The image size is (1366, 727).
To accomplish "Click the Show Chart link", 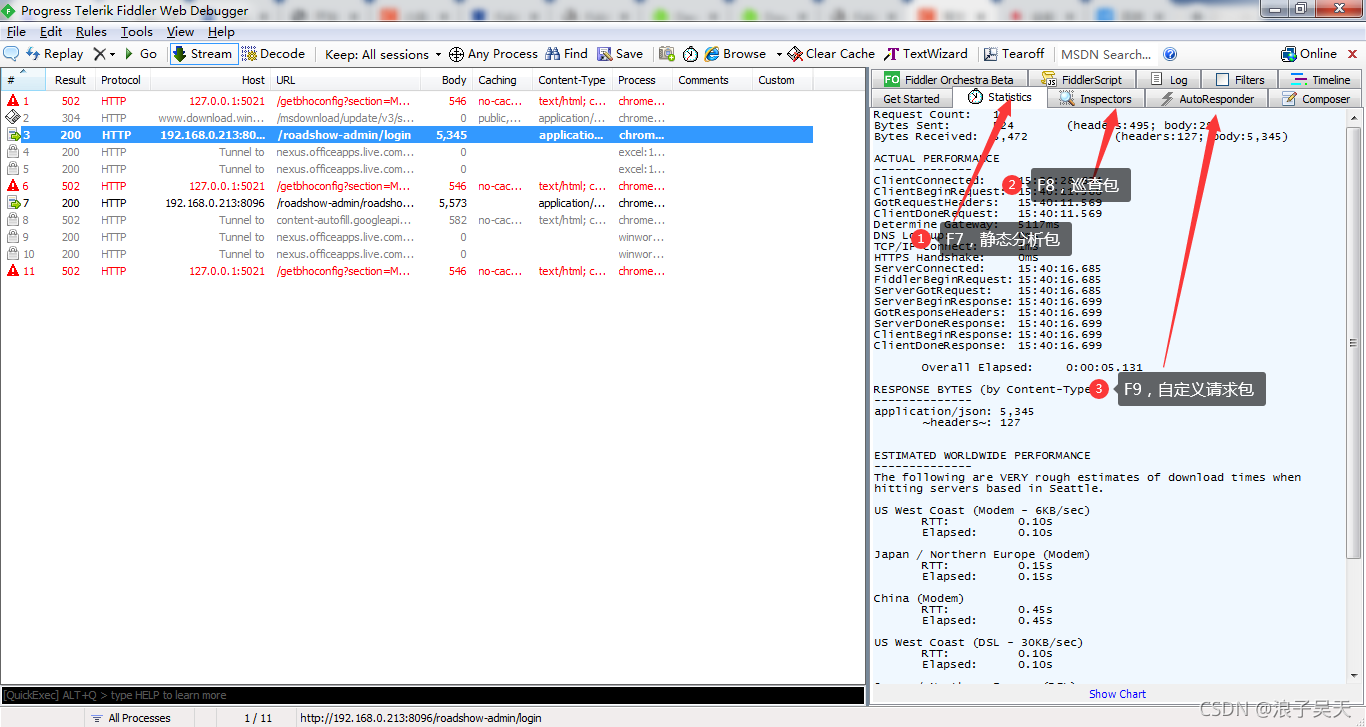I will [1118, 694].
